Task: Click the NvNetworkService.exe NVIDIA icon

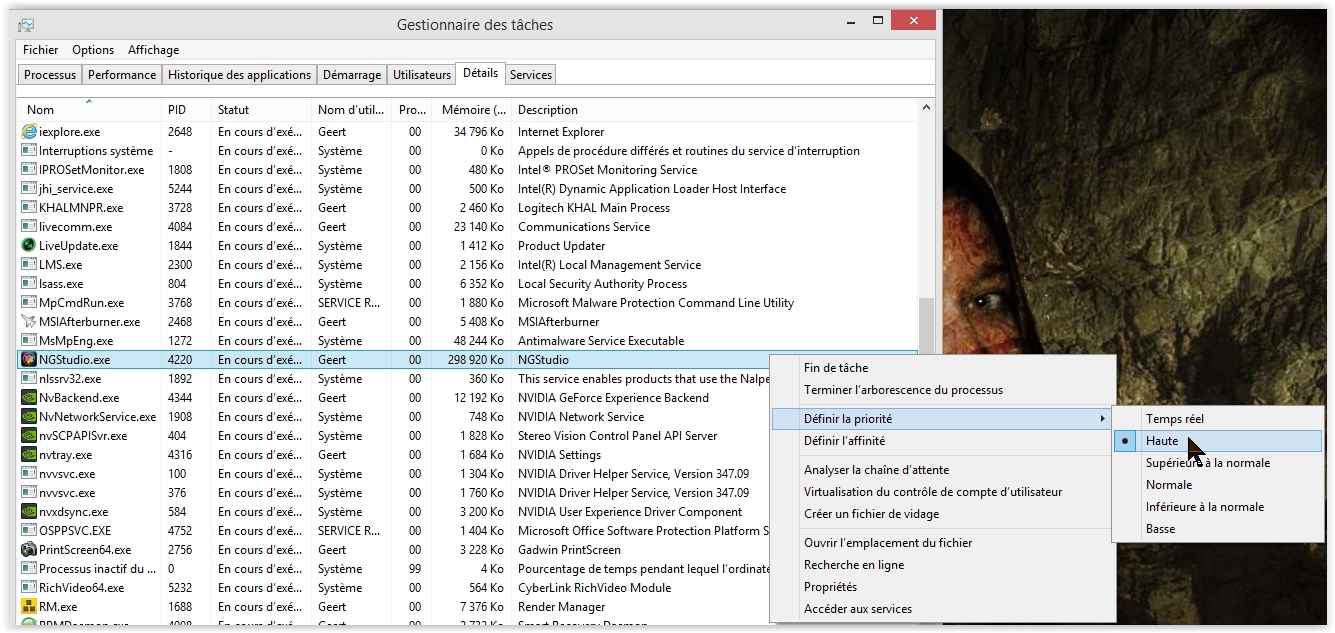Action: click(29, 416)
